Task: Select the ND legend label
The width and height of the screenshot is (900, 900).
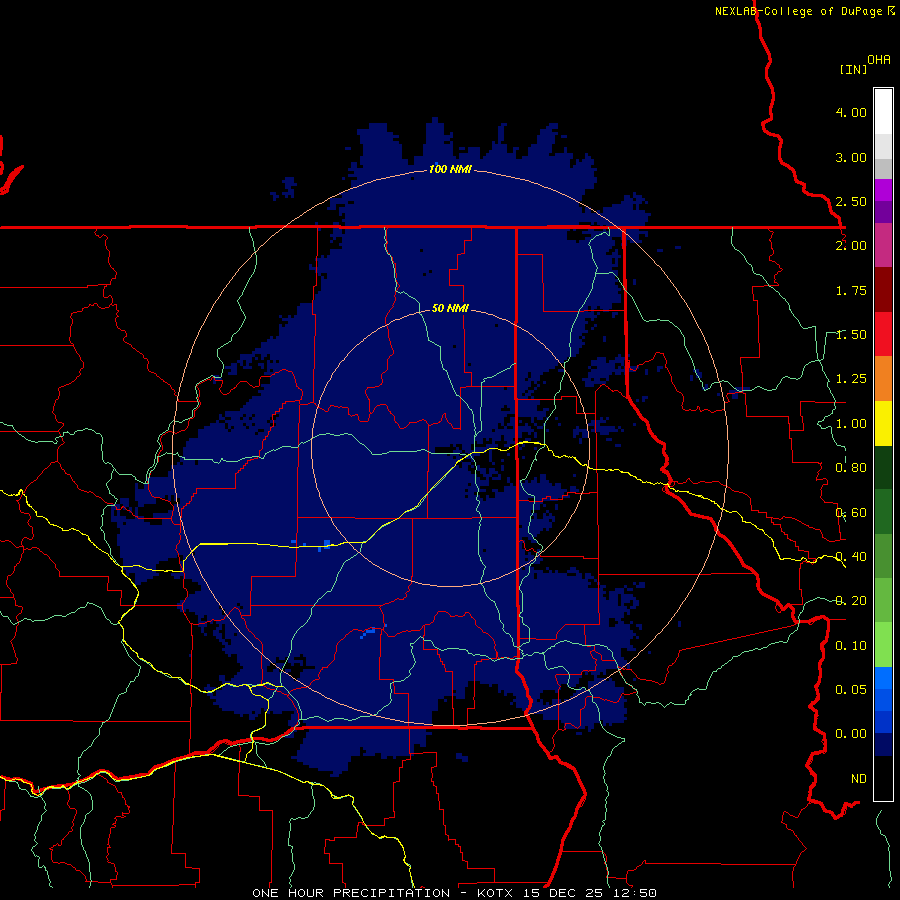Action: 858,779
